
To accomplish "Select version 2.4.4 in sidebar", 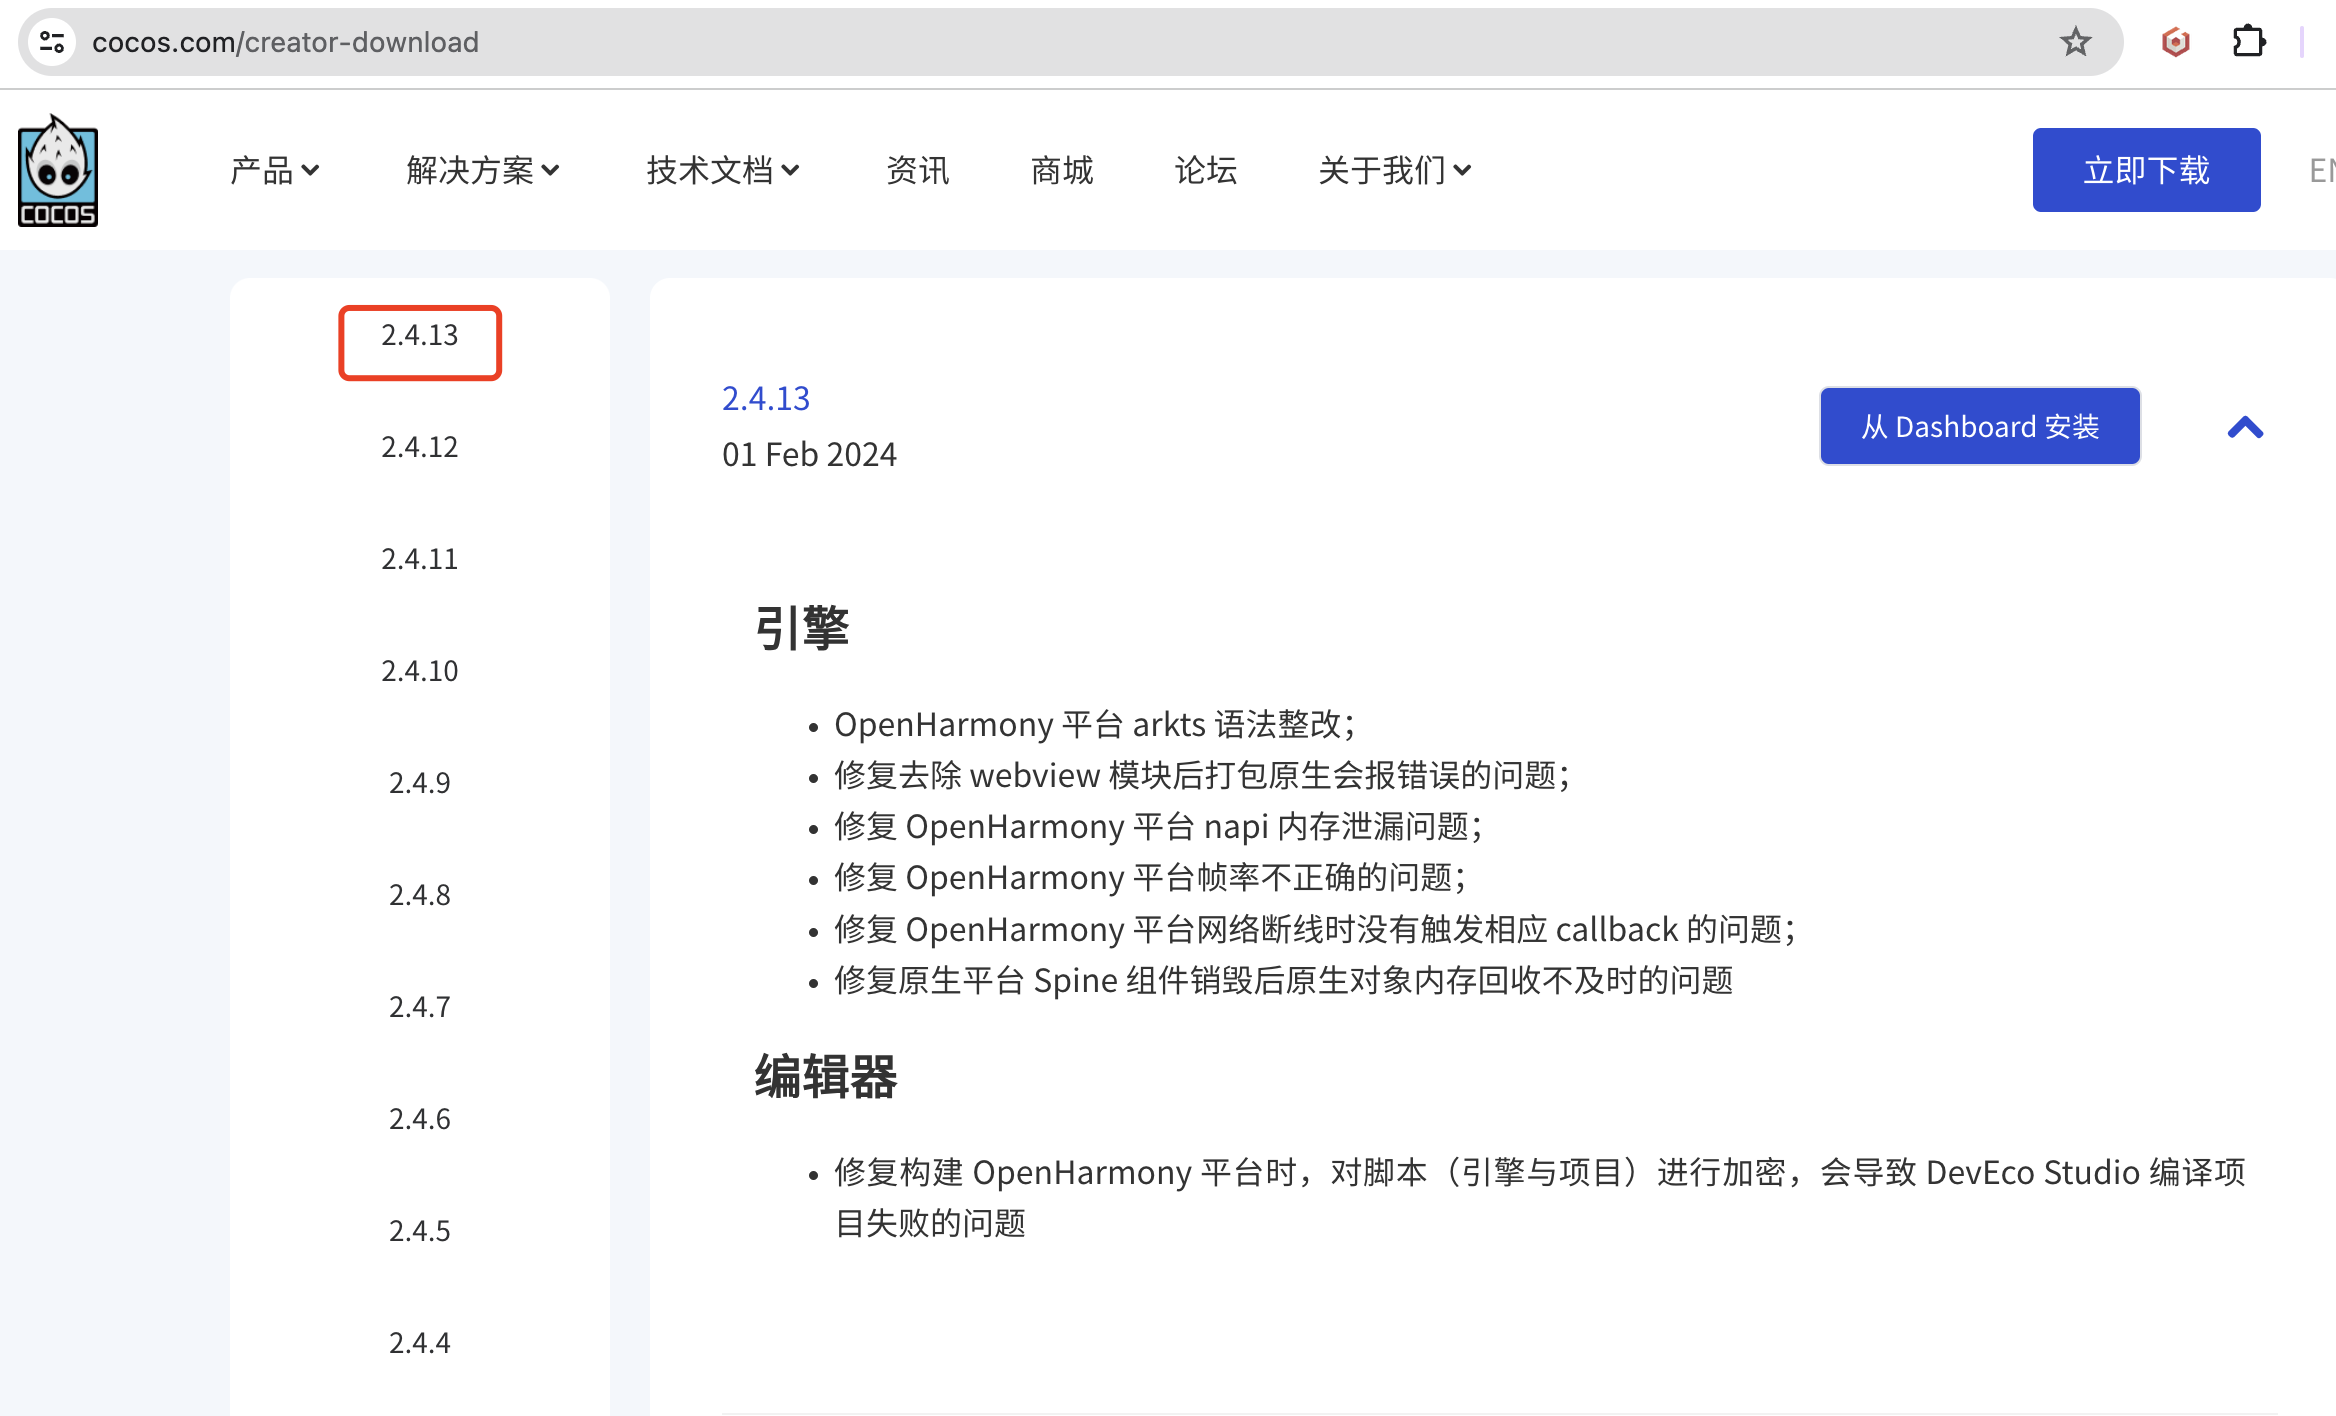I will coord(419,1343).
